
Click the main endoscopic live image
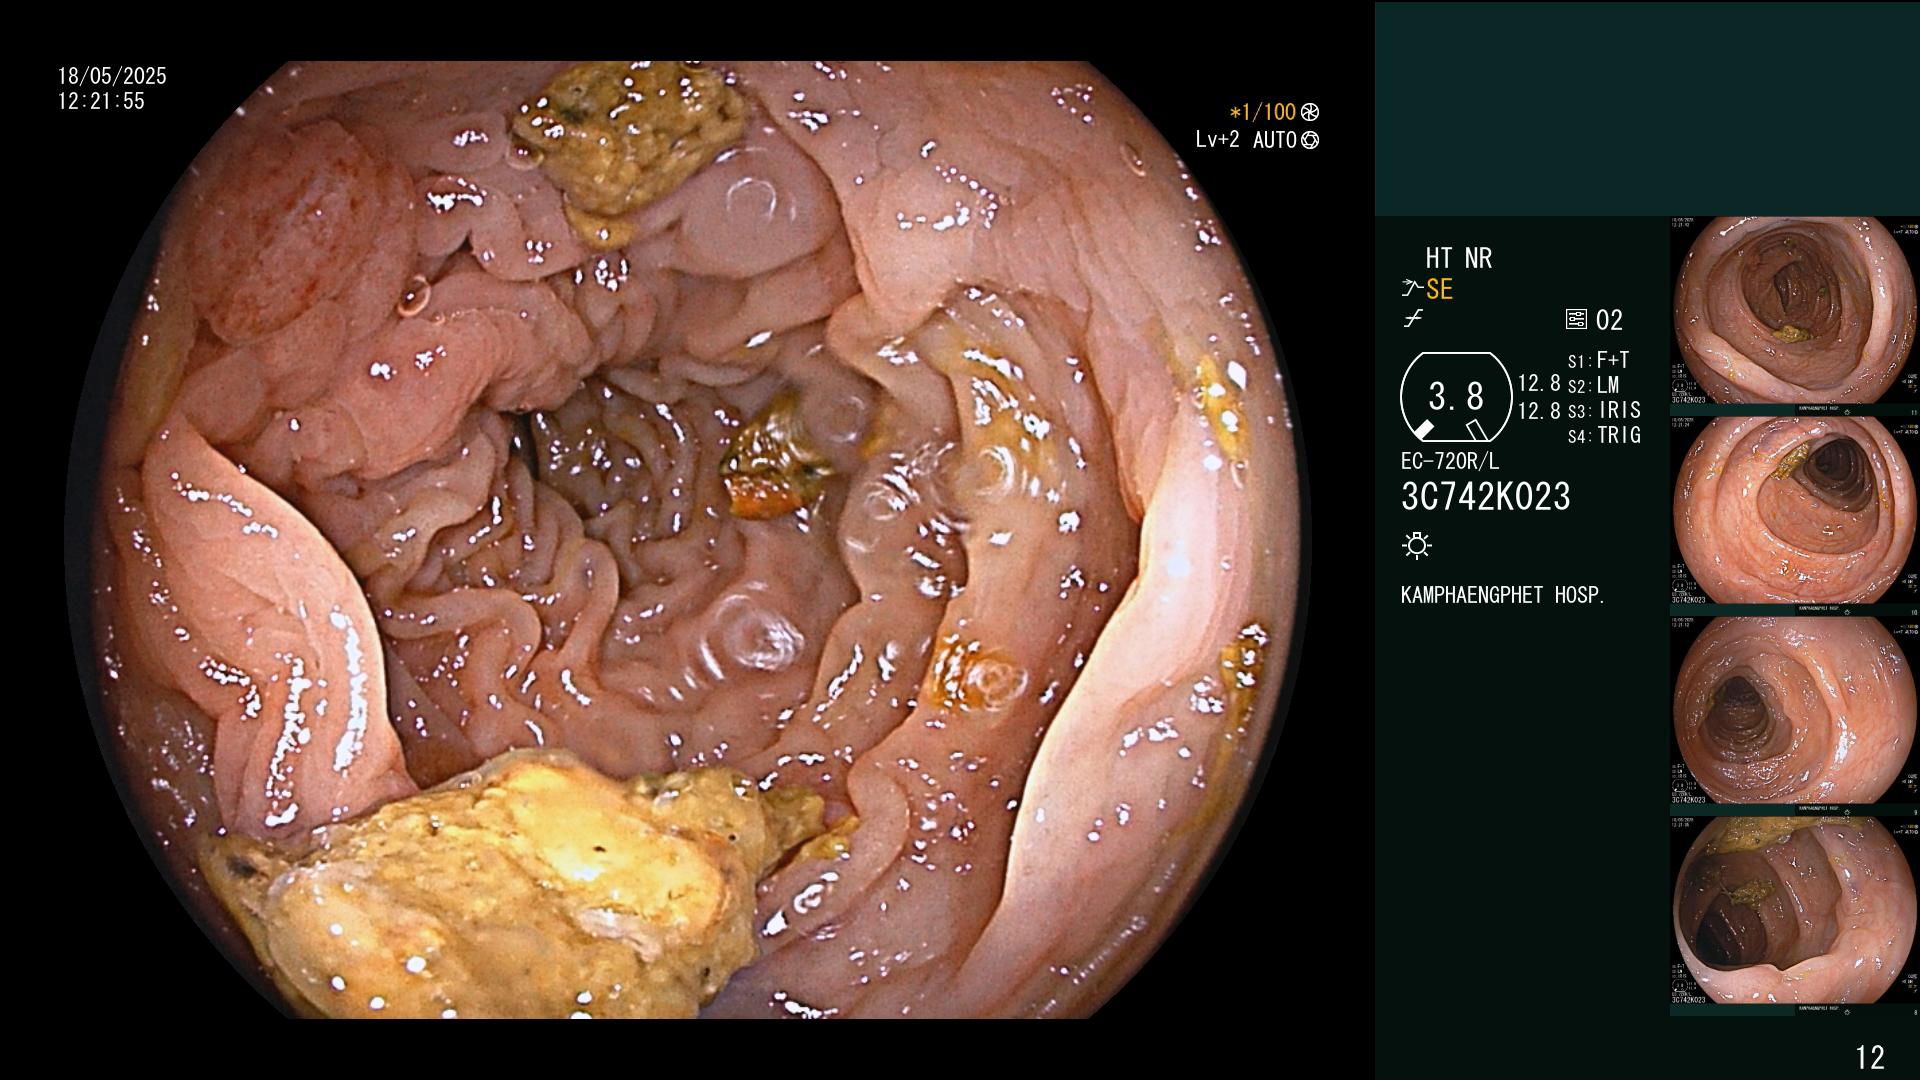[690, 540]
